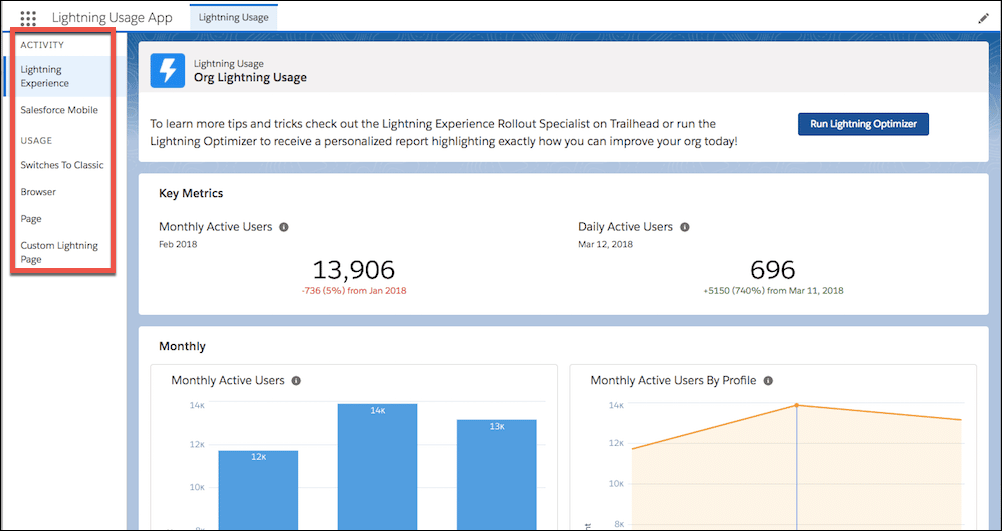1002x531 pixels.
Task: Click the ACTIVITY sidebar section label
Action: pos(42,45)
